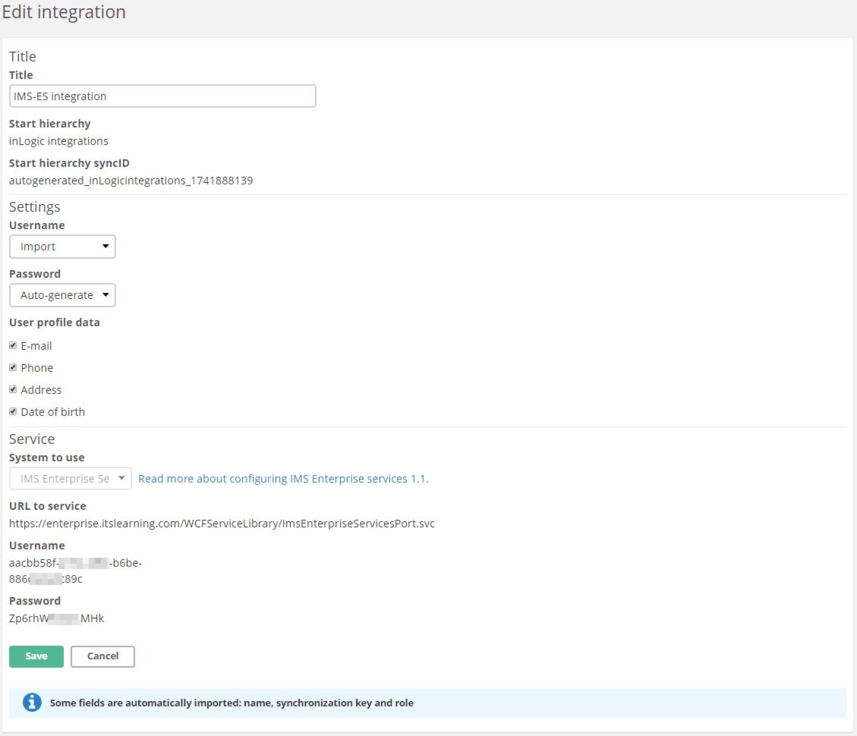Toggle the Date of birth checkbox
Screen dimensions: 857x736
[13, 412]
